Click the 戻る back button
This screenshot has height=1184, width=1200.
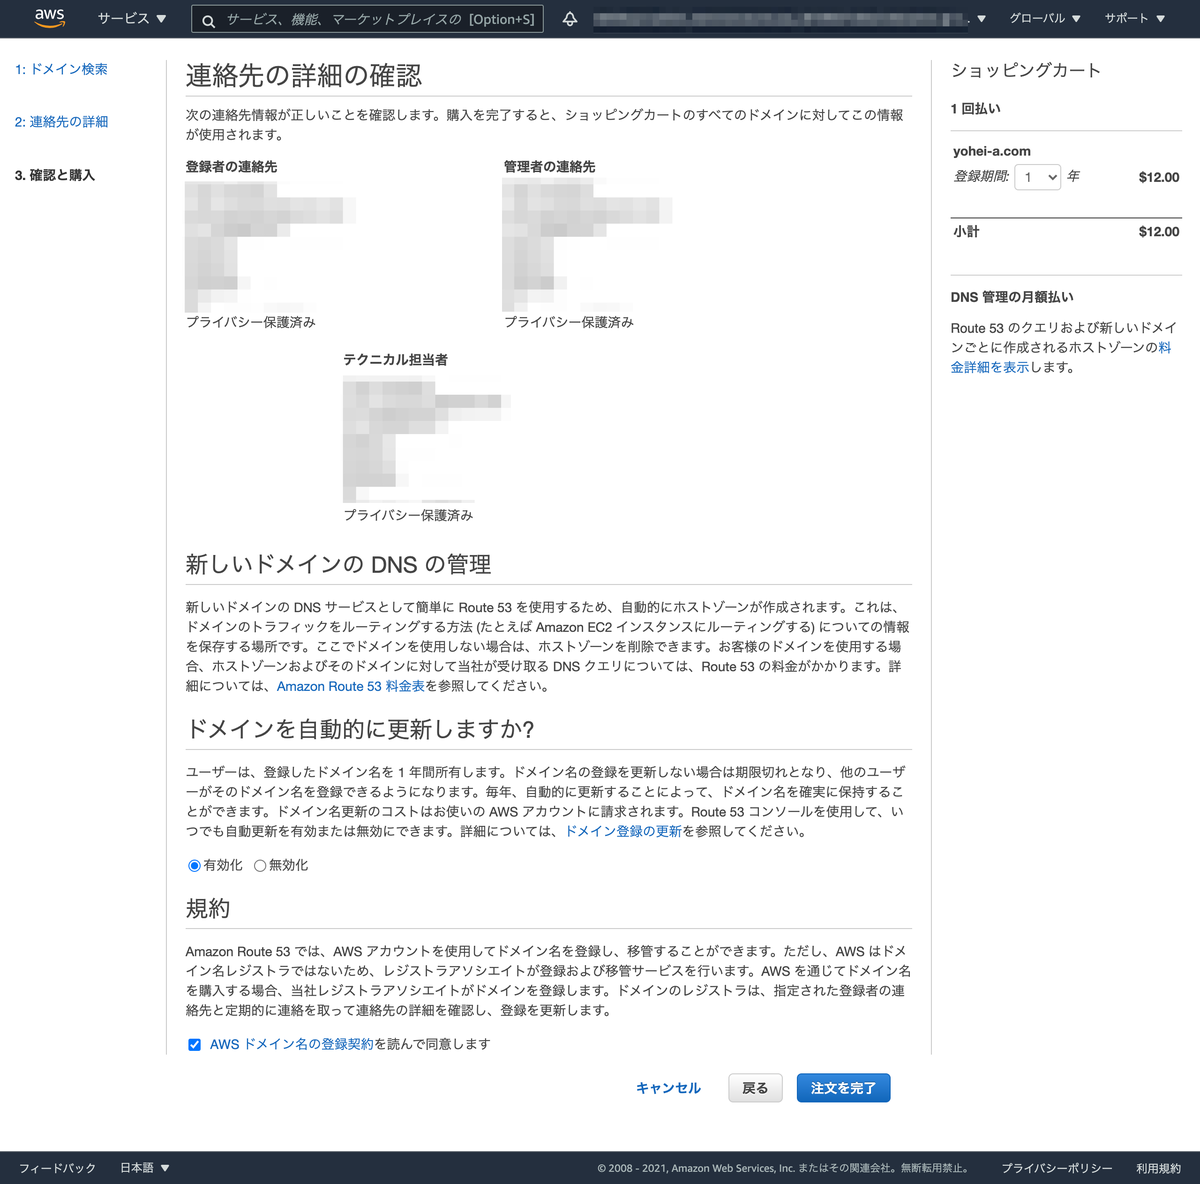755,1088
